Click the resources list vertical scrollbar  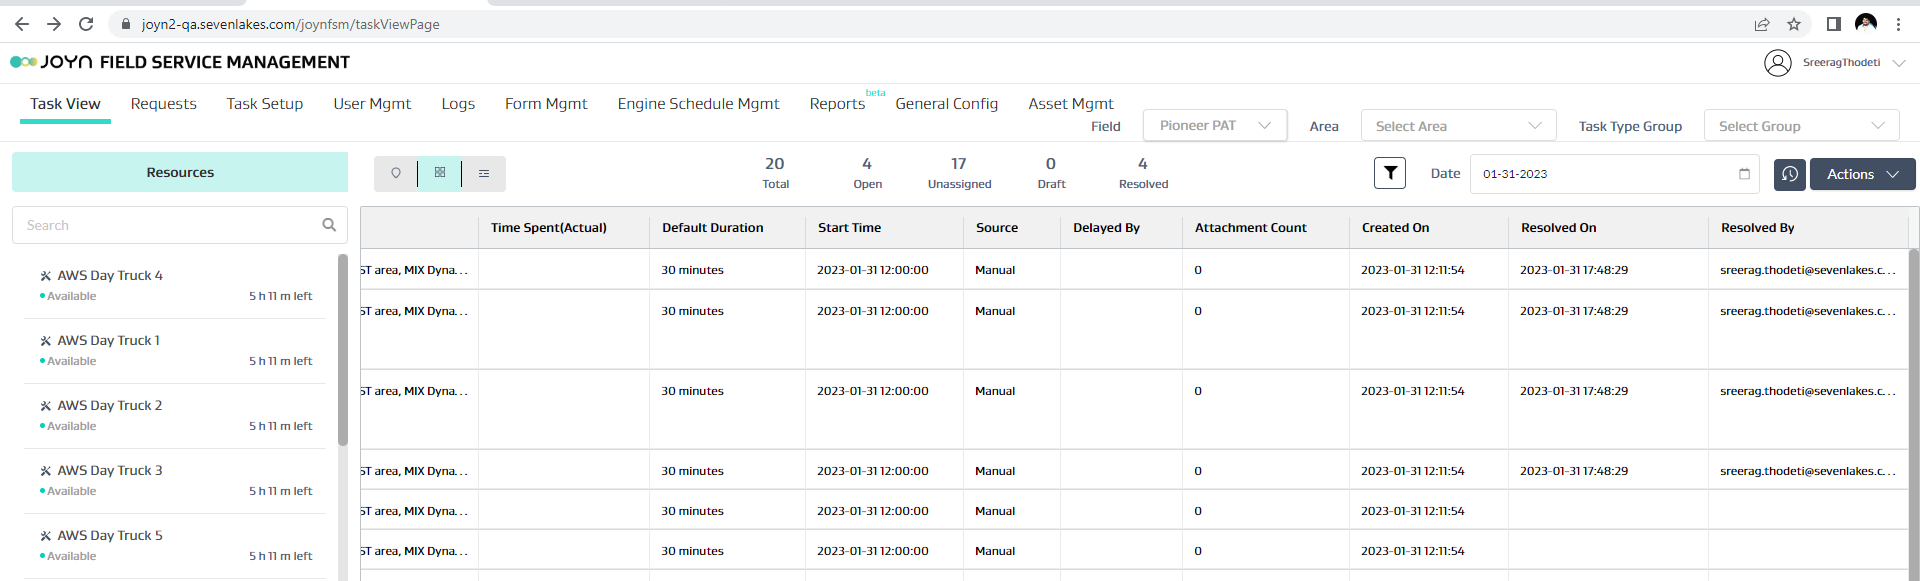point(343,350)
